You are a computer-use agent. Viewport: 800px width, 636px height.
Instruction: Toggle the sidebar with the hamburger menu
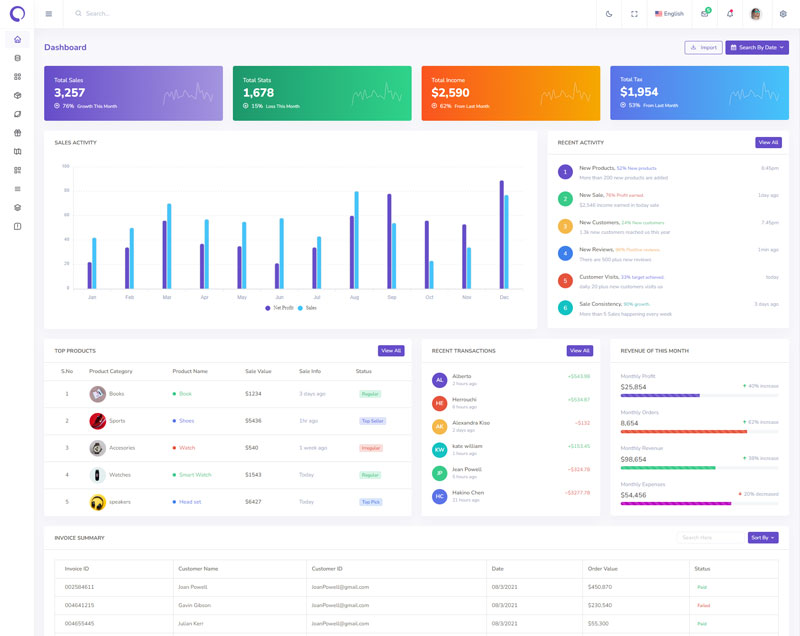pyautogui.click(x=49, y=14)
